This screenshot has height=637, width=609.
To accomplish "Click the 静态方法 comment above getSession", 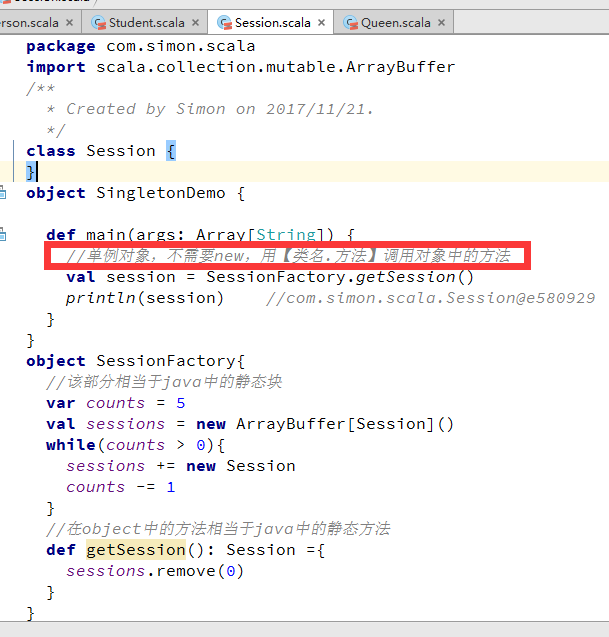I will [218, 529].
